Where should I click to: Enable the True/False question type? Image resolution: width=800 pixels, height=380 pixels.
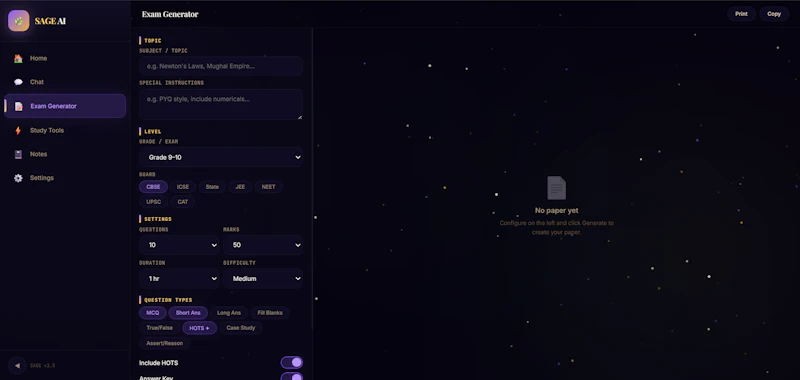click(159, 328)
